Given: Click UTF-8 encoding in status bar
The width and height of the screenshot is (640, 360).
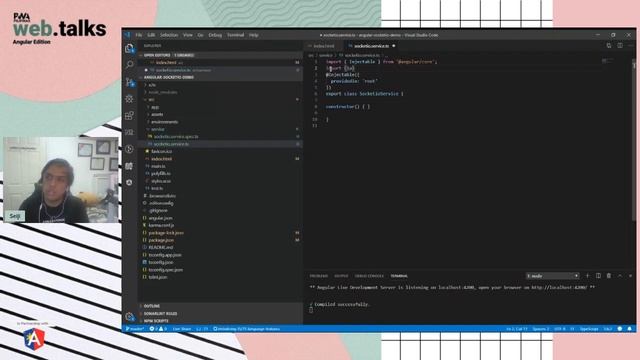Looking at the screenshot, I should pyautogui.click(x=559, y=329).
